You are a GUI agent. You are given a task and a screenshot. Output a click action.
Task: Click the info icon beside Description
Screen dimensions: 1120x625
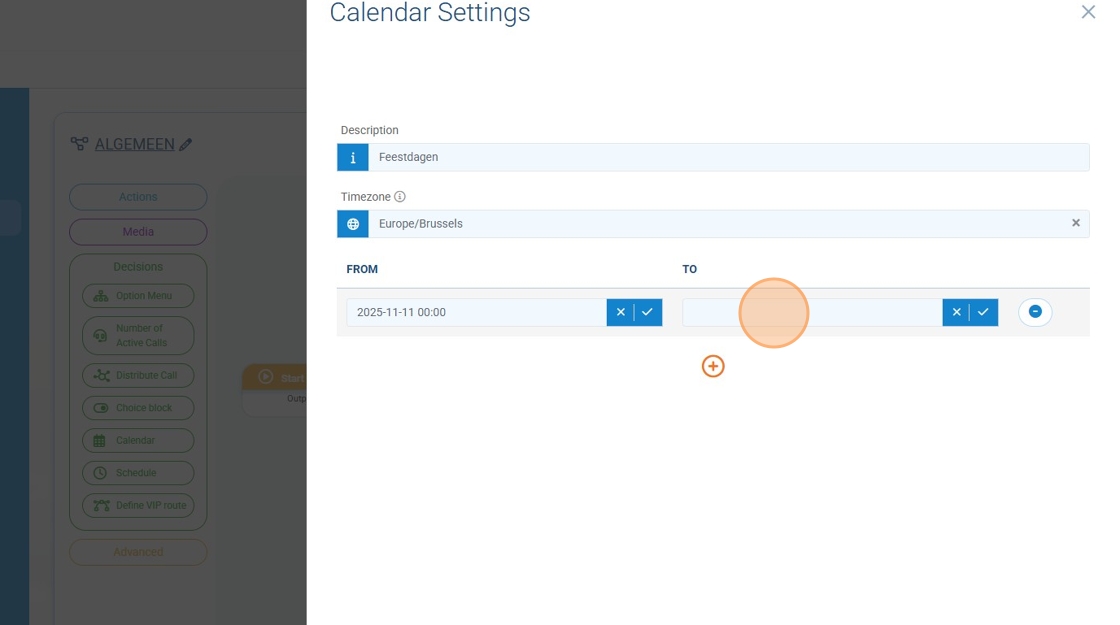coord(353,157)
